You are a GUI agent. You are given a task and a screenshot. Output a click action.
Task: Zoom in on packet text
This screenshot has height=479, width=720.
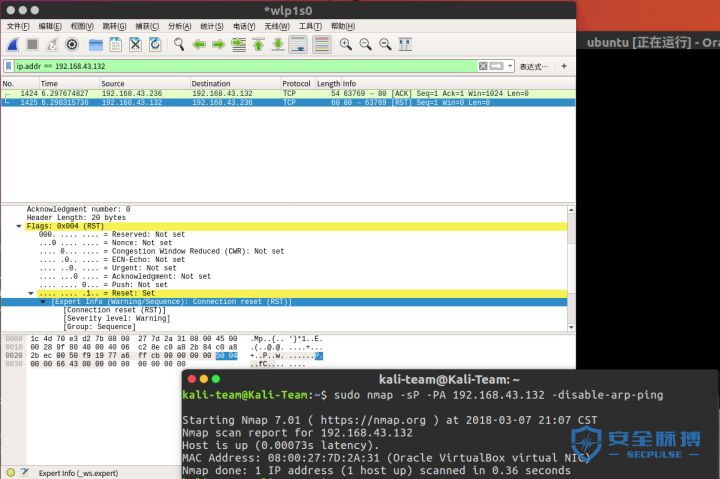[345, 45]
